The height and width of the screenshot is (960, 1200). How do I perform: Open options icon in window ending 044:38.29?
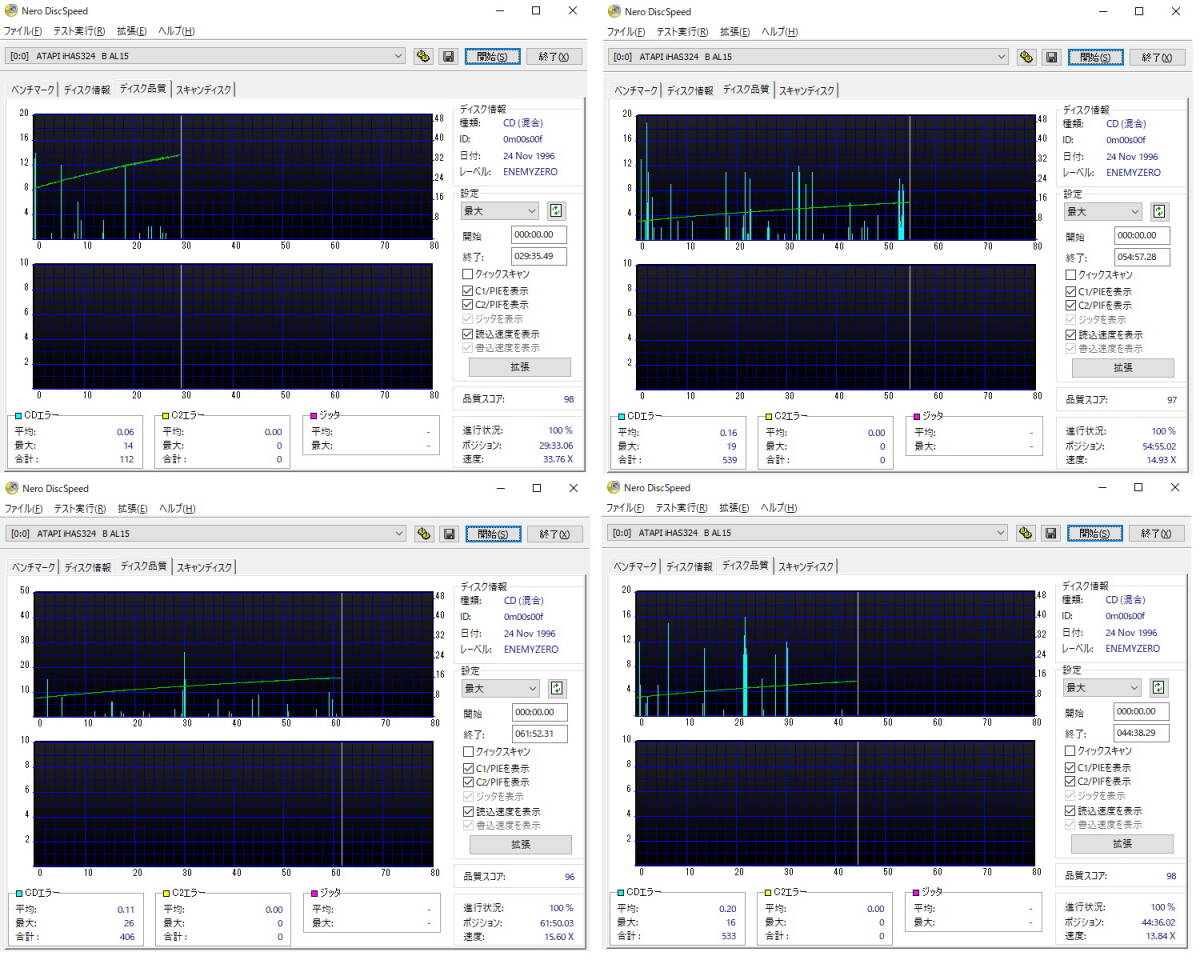pos(1026,533)
